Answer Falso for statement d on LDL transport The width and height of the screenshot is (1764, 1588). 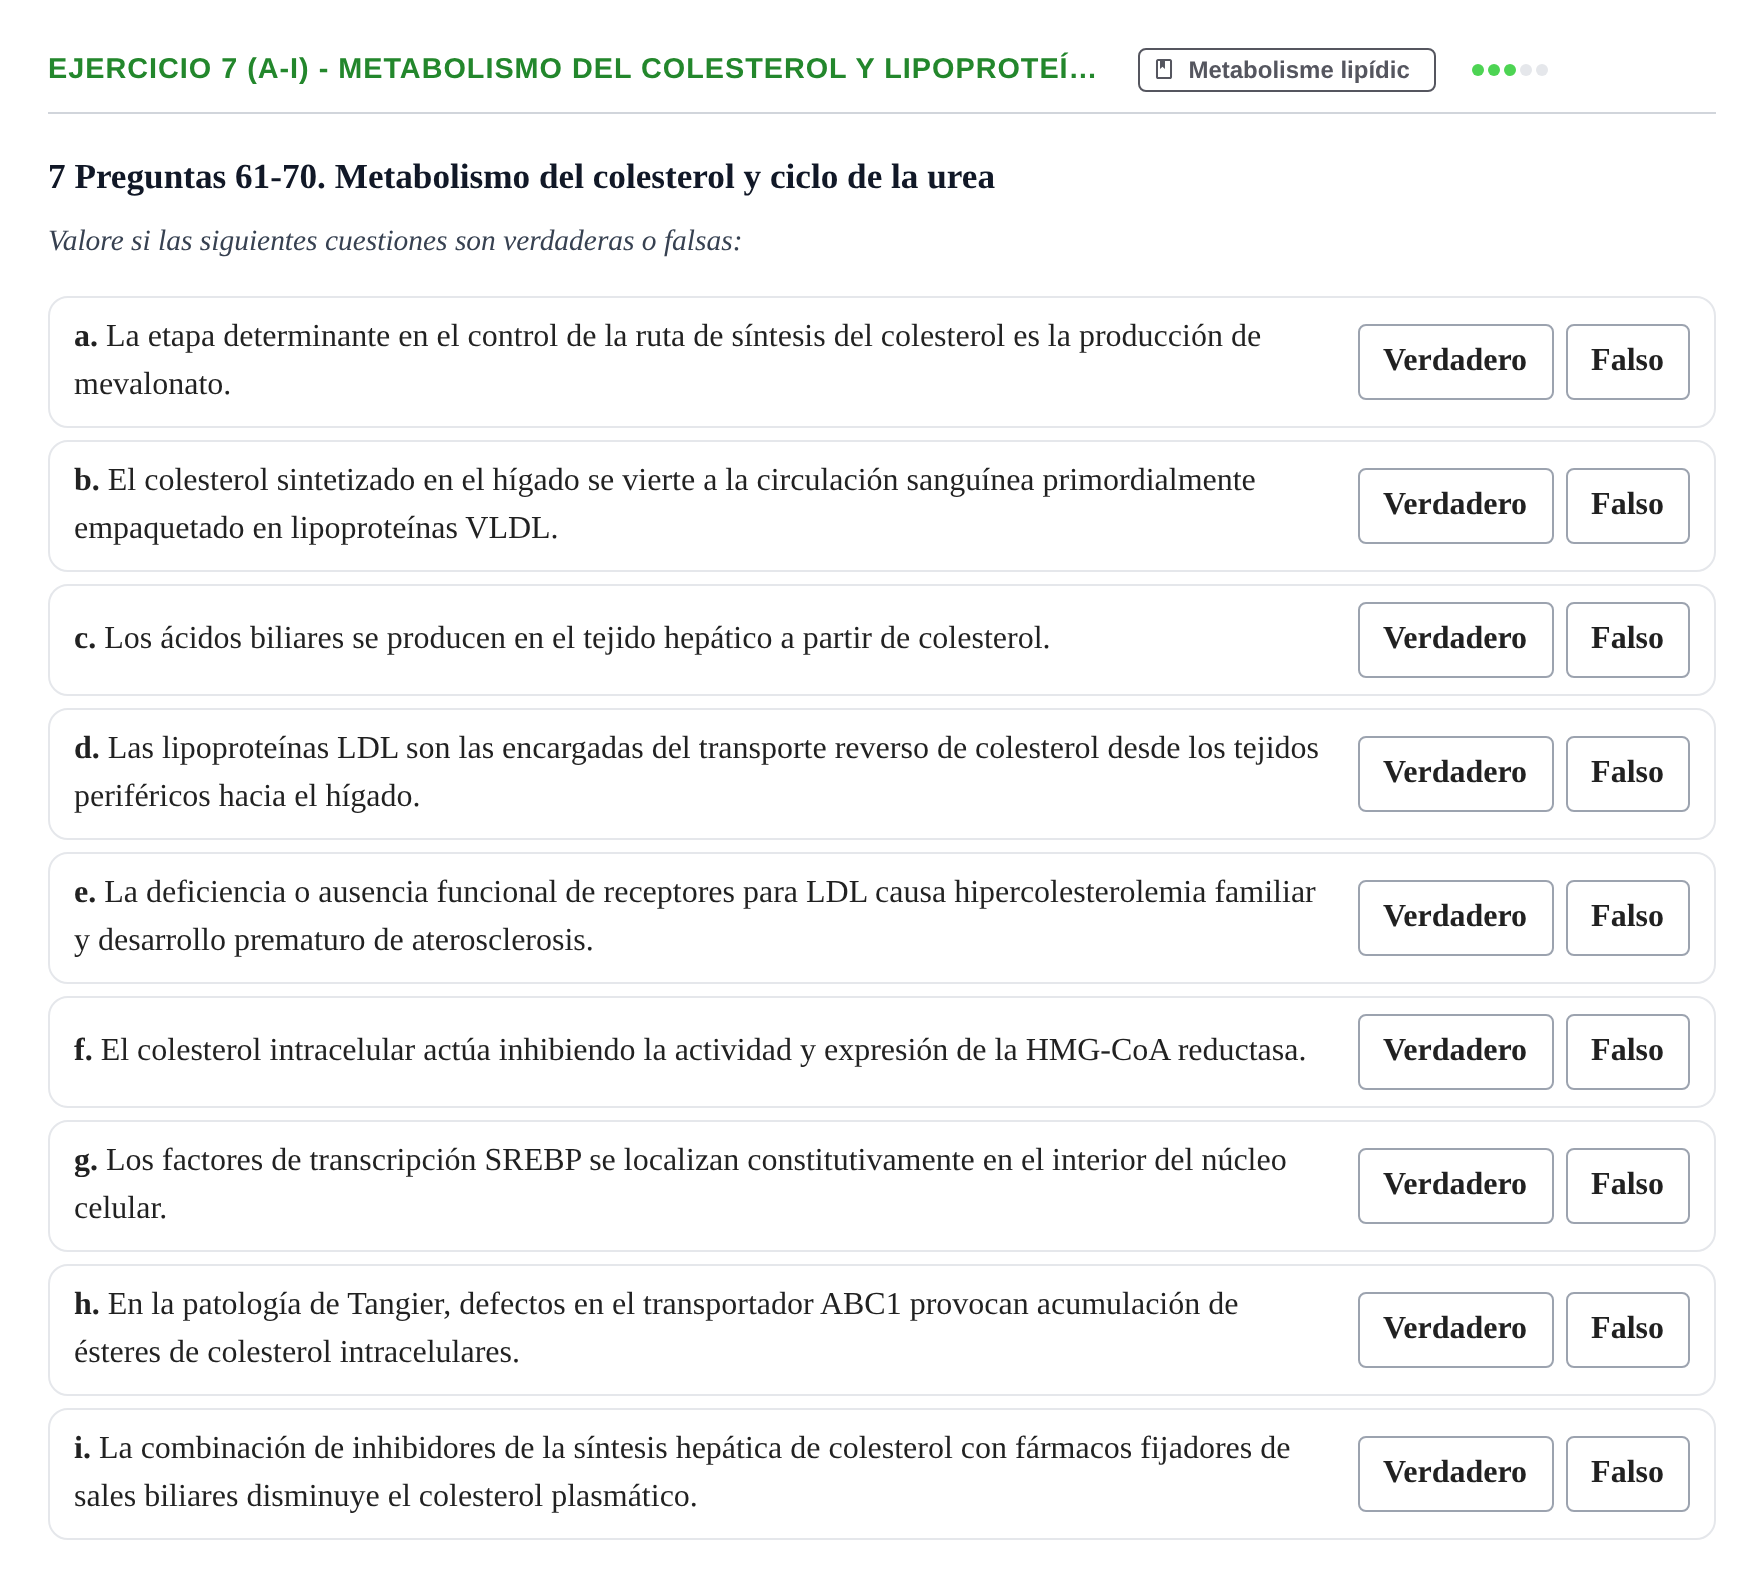pyautogui.click(x=1627, y=773)
